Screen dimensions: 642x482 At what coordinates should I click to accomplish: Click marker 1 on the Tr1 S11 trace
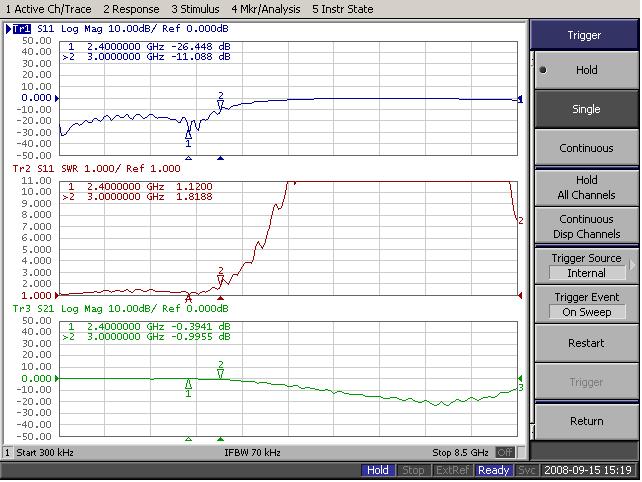point(188,135)
